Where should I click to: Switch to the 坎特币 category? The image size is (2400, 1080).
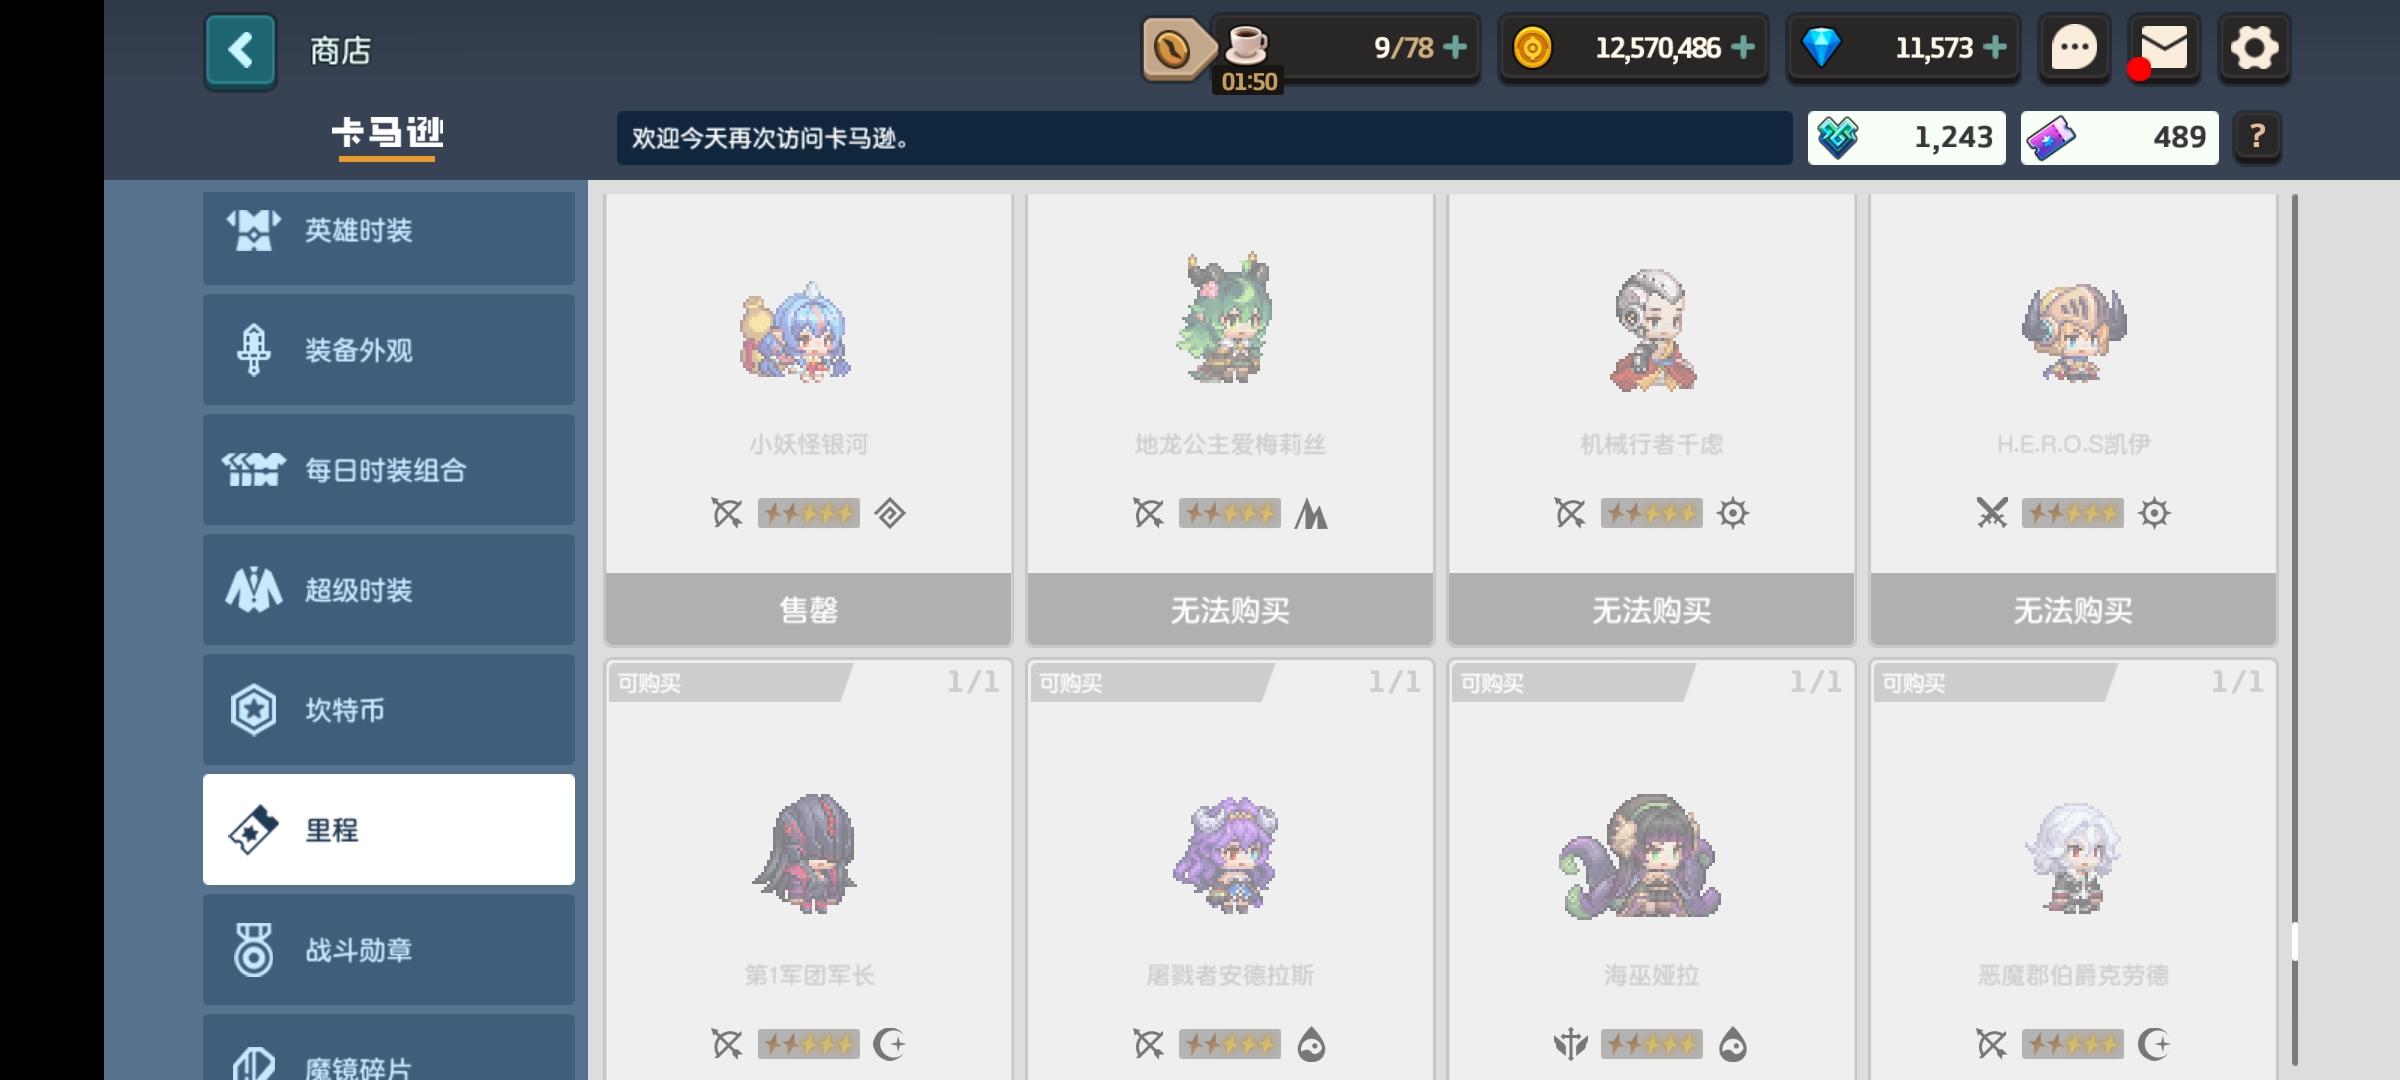pyautogui.click(x=389, y=710)
